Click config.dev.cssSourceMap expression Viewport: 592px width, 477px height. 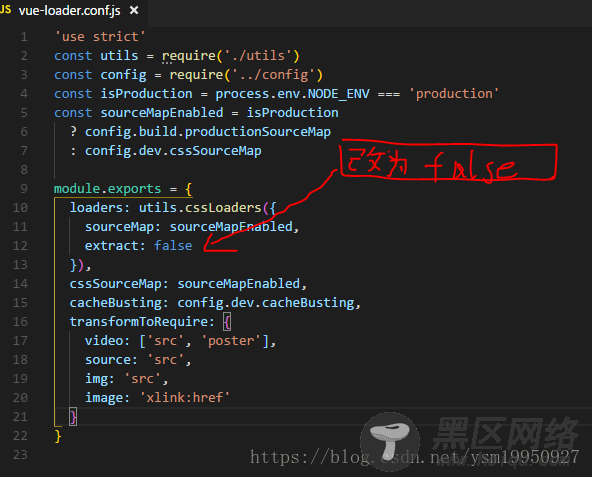[173, 151]
